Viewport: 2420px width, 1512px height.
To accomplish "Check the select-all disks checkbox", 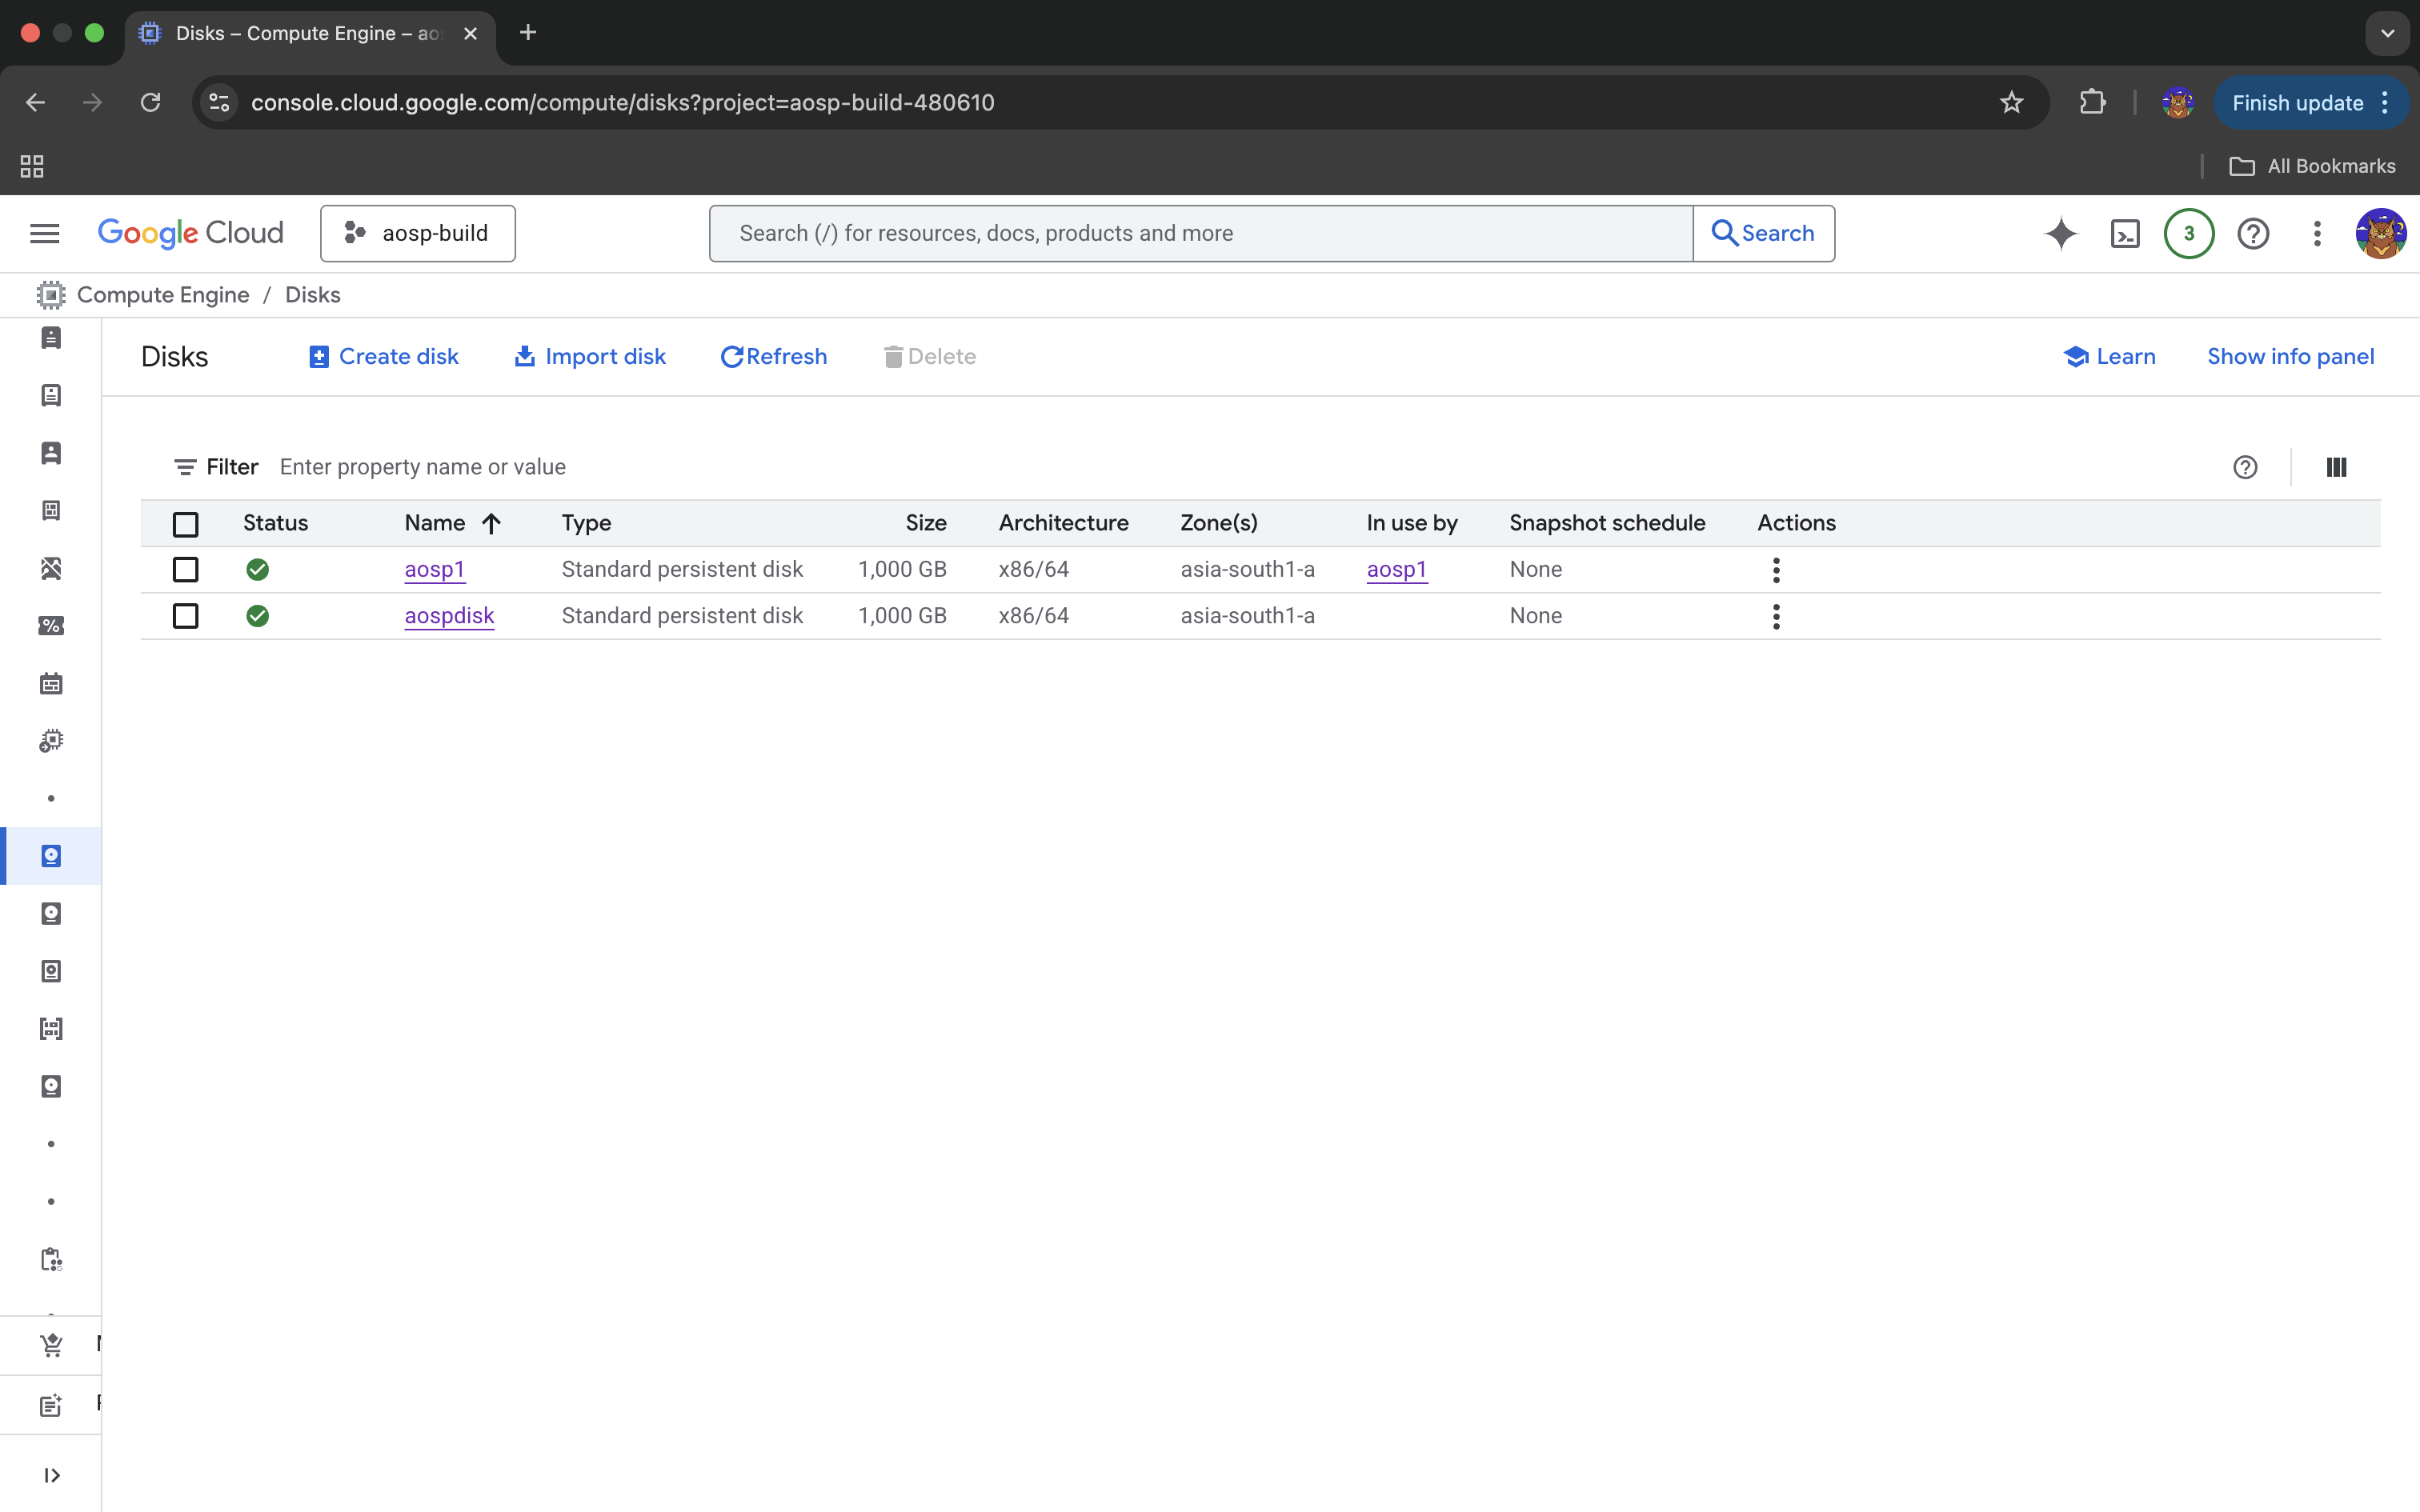I will 186,523.
